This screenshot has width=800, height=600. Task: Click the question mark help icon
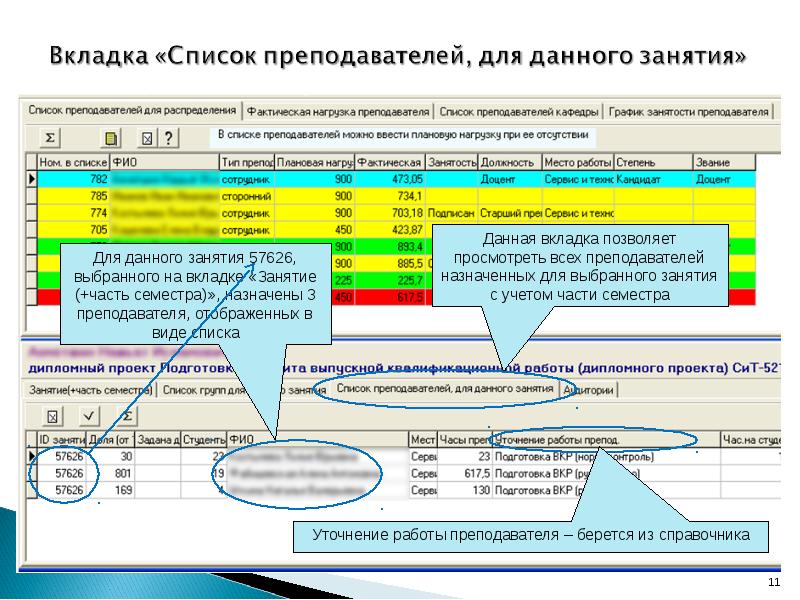(169, 137)
